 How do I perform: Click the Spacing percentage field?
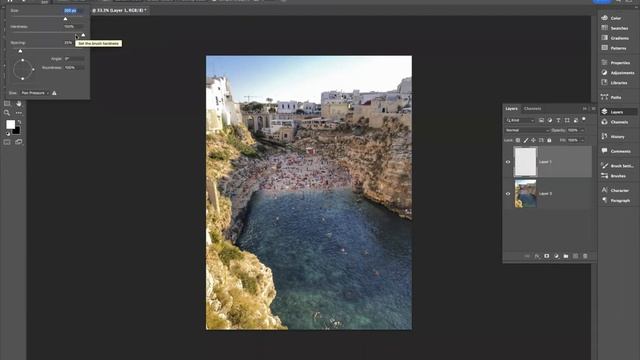[x=68, y=42]
